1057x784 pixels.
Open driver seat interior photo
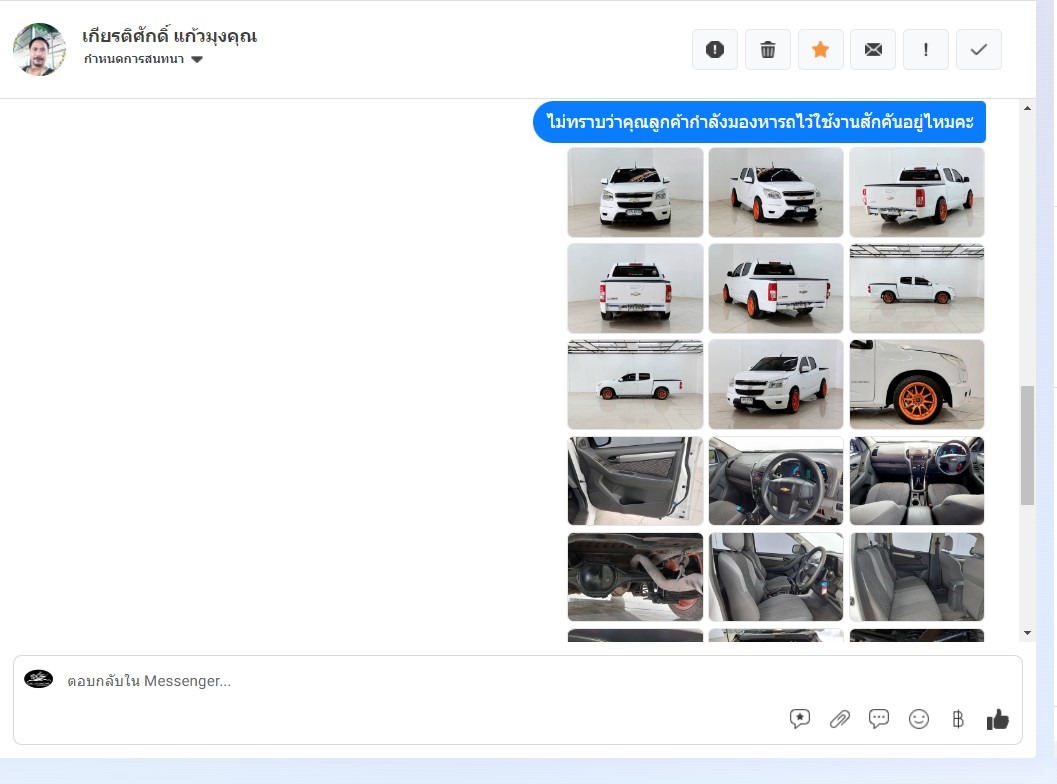(x=776, y=577)
